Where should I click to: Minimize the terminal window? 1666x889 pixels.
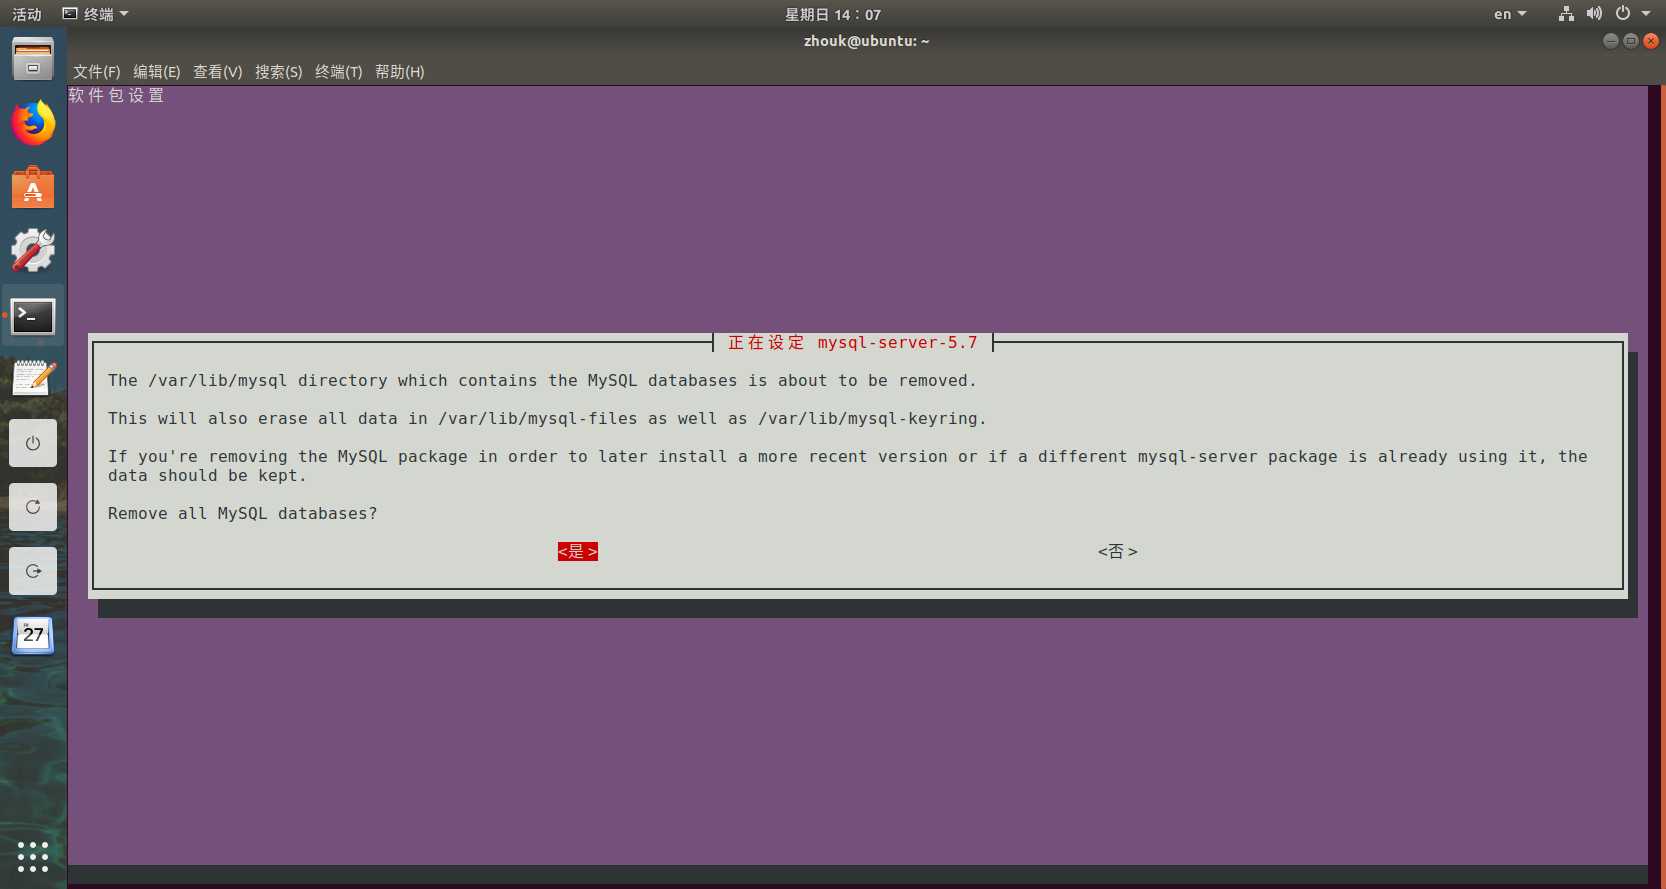tap(1610, 41)
